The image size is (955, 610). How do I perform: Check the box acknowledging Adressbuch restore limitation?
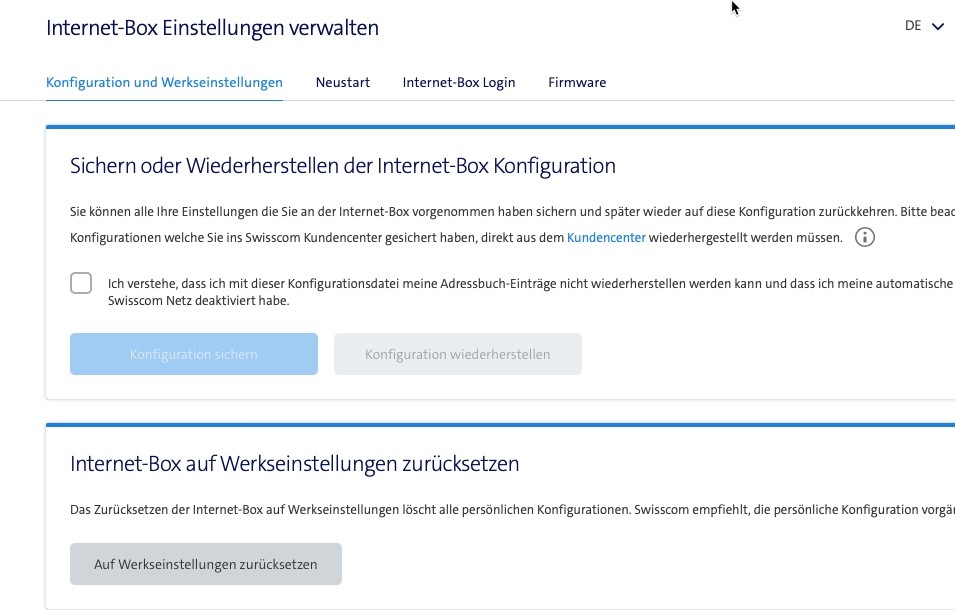(x=80, y=284)
